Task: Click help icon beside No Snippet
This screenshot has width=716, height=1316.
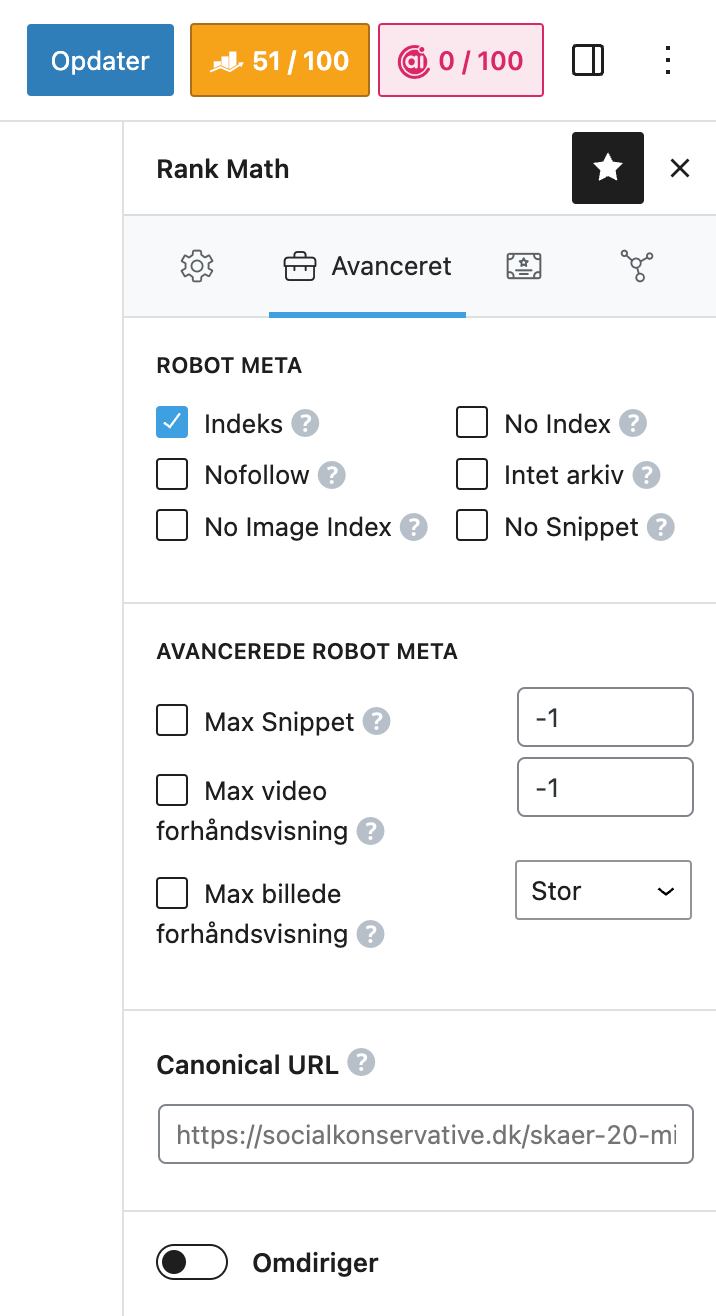Action: pyautogui.click(x=660, y=527)
